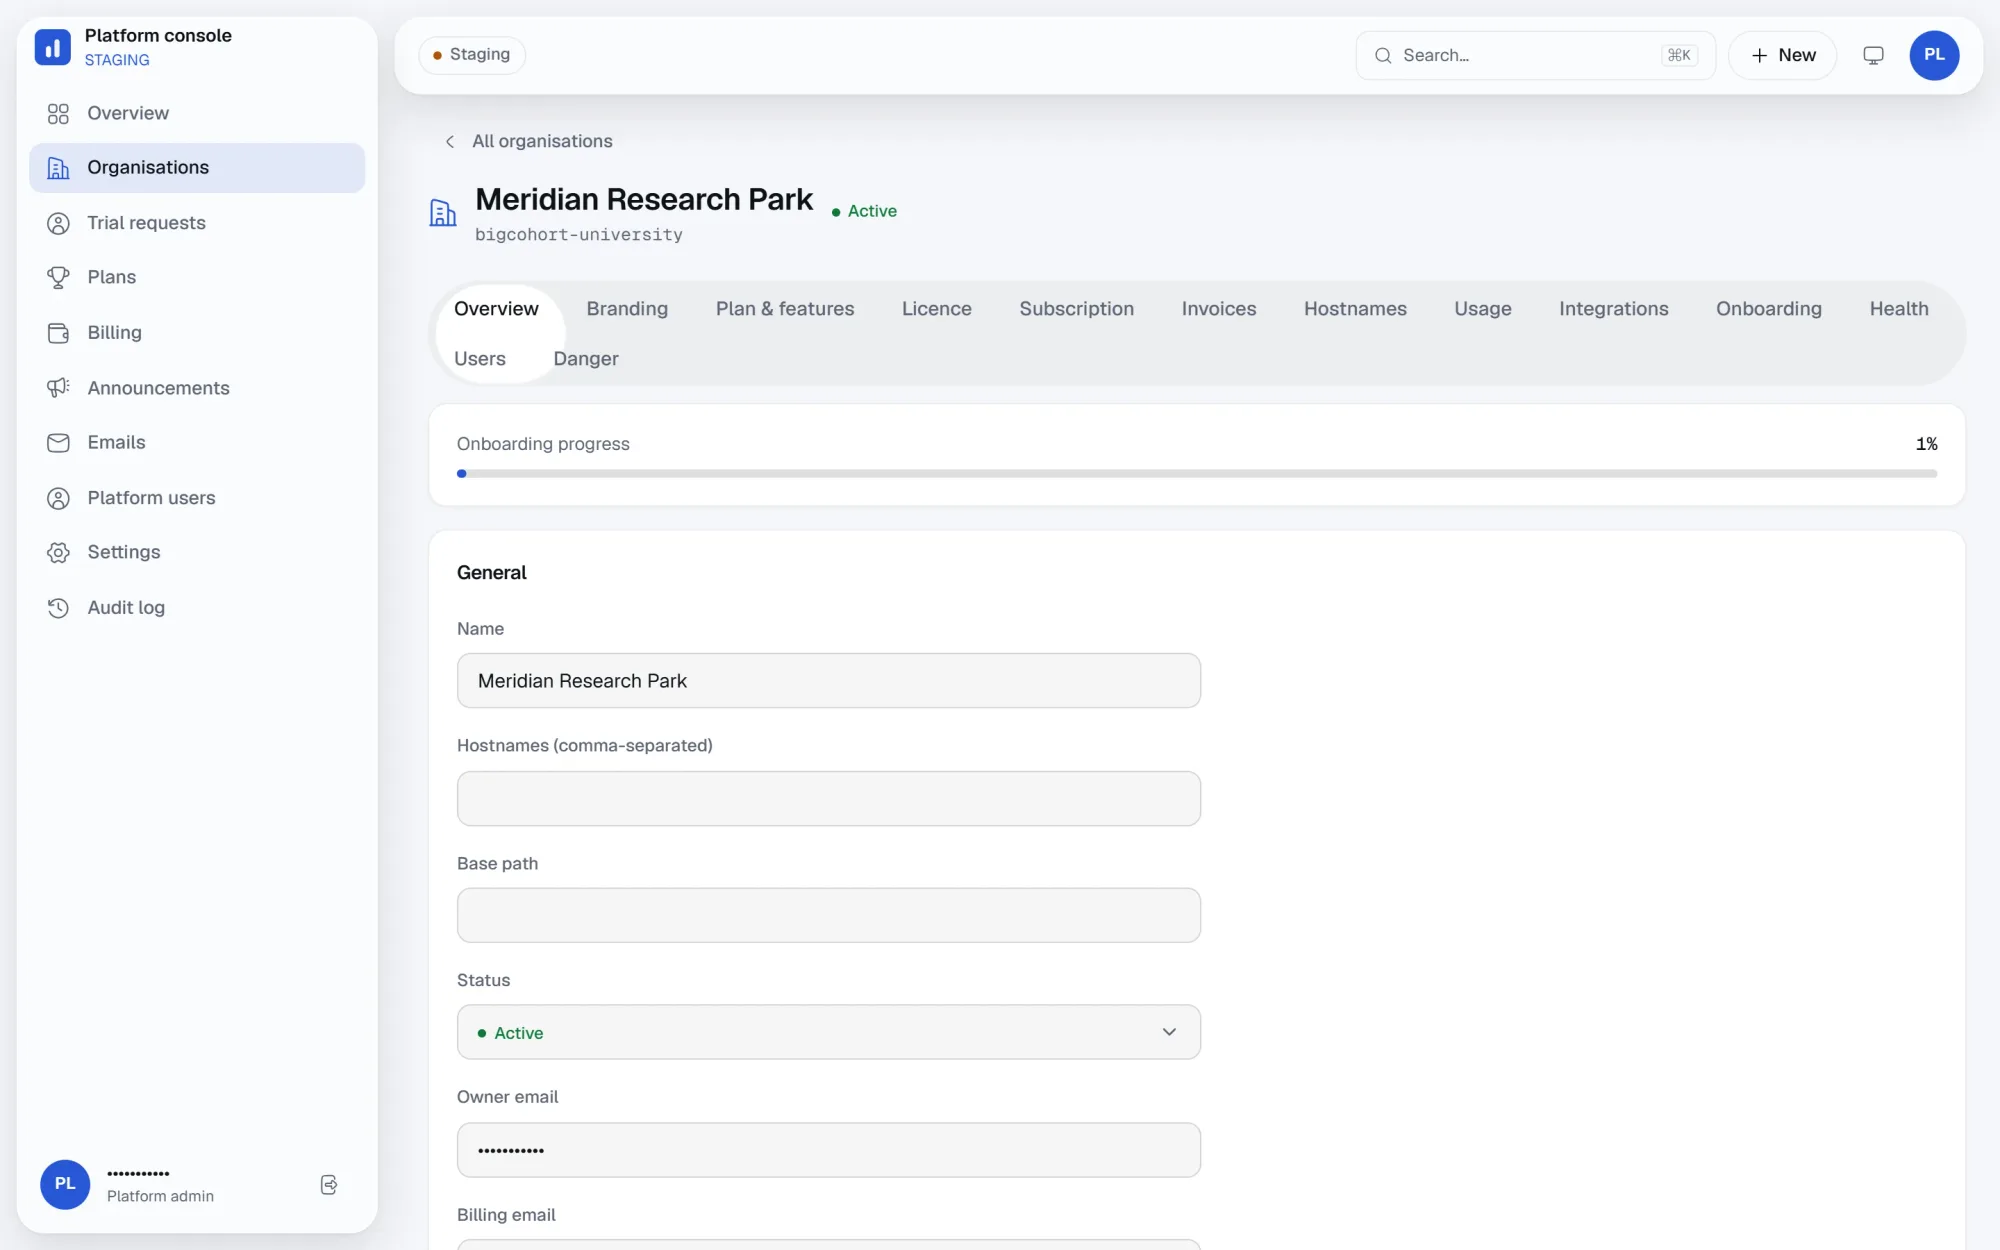The width and height of the screenshot is (2000, 1250).
Task: Click the Announcements megaphone icon
Action: coord(58,388)
